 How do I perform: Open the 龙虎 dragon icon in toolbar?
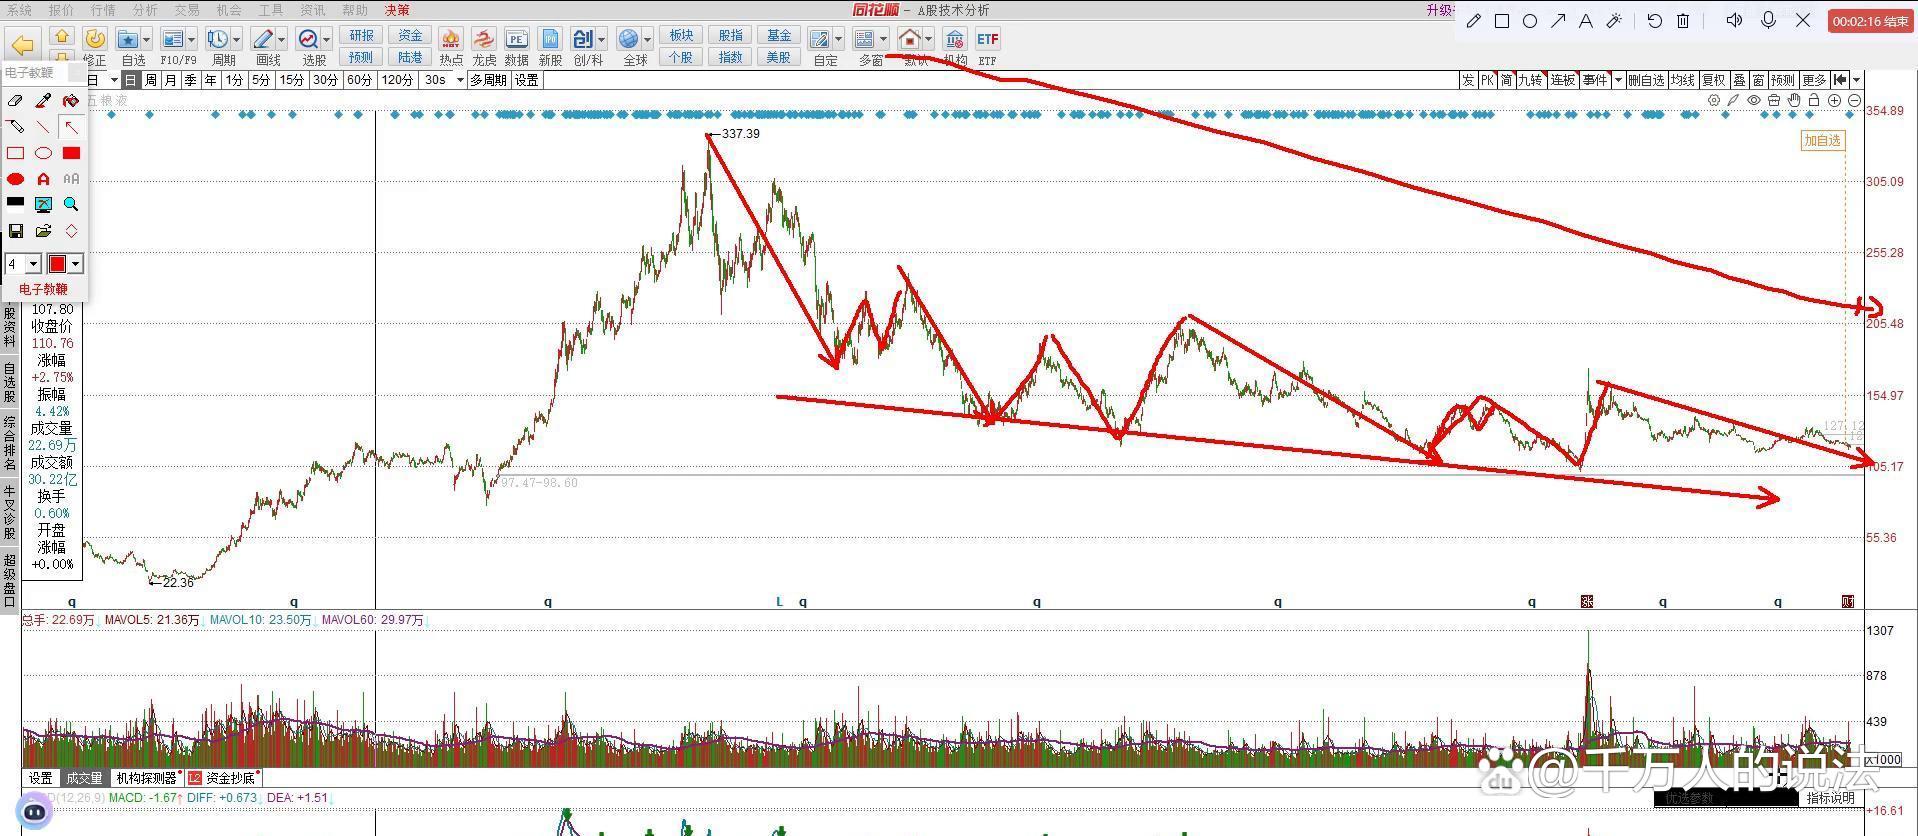484,40
